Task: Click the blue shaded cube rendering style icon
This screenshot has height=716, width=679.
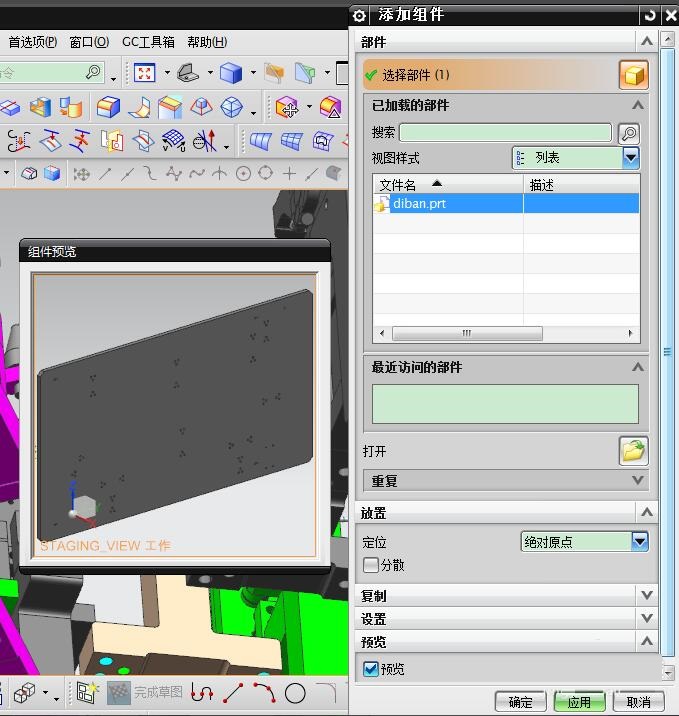Action: [231, 73]
